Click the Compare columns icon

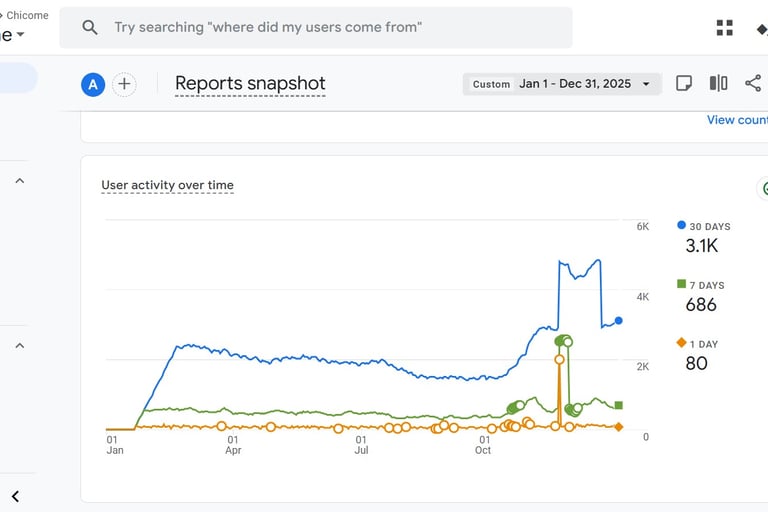click(x=718, y=84)
